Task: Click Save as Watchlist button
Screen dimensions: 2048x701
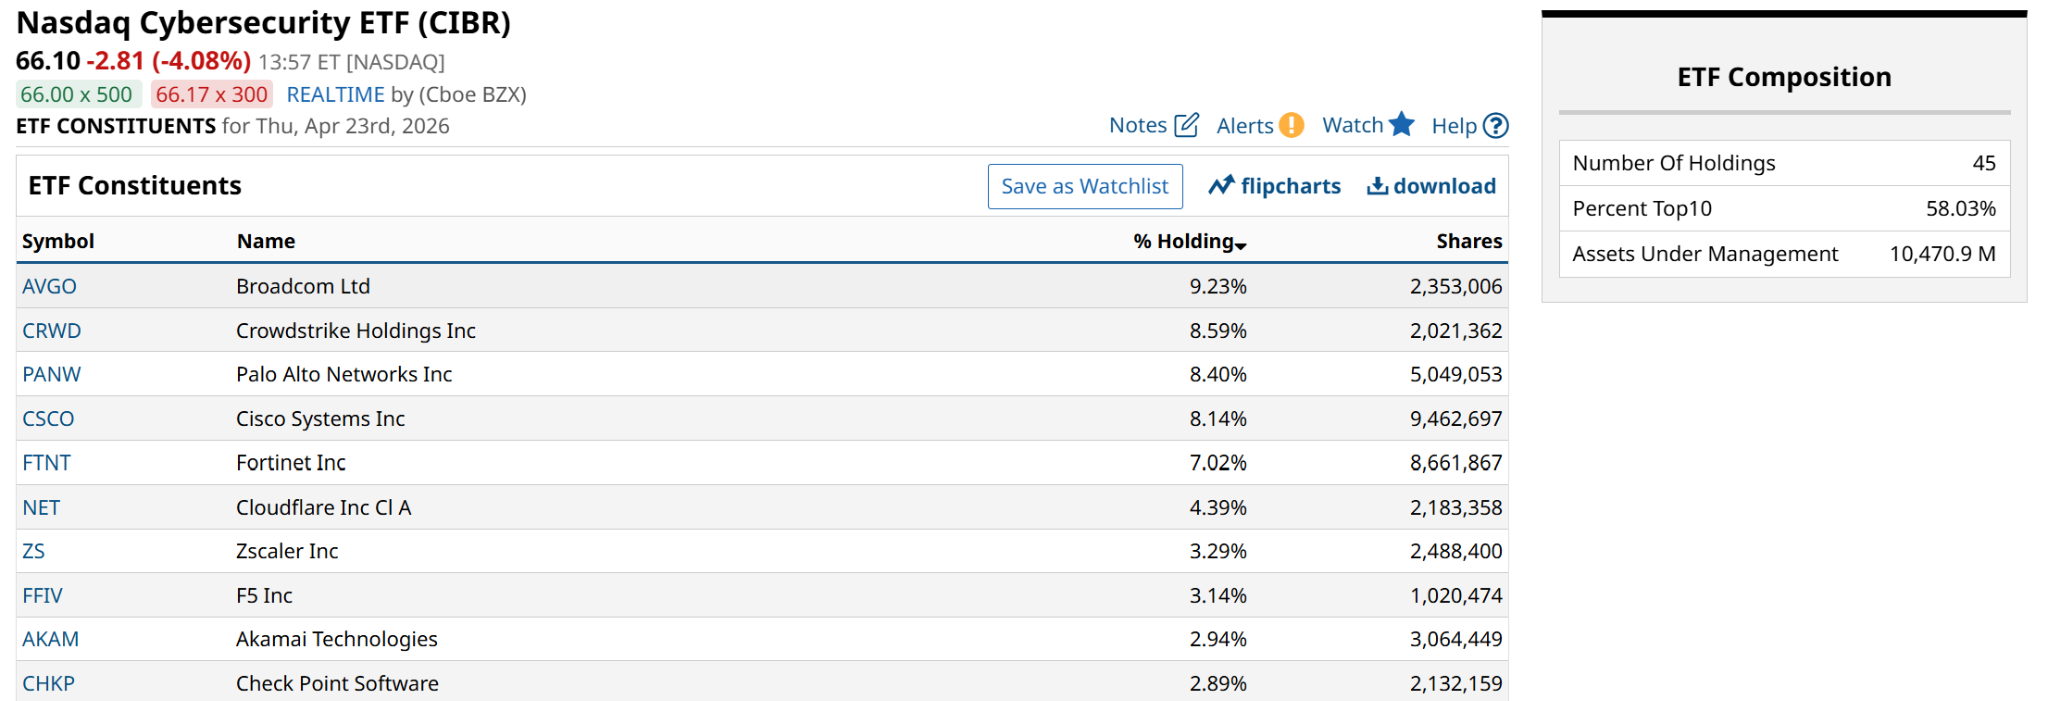Action: coord(1085,186)
